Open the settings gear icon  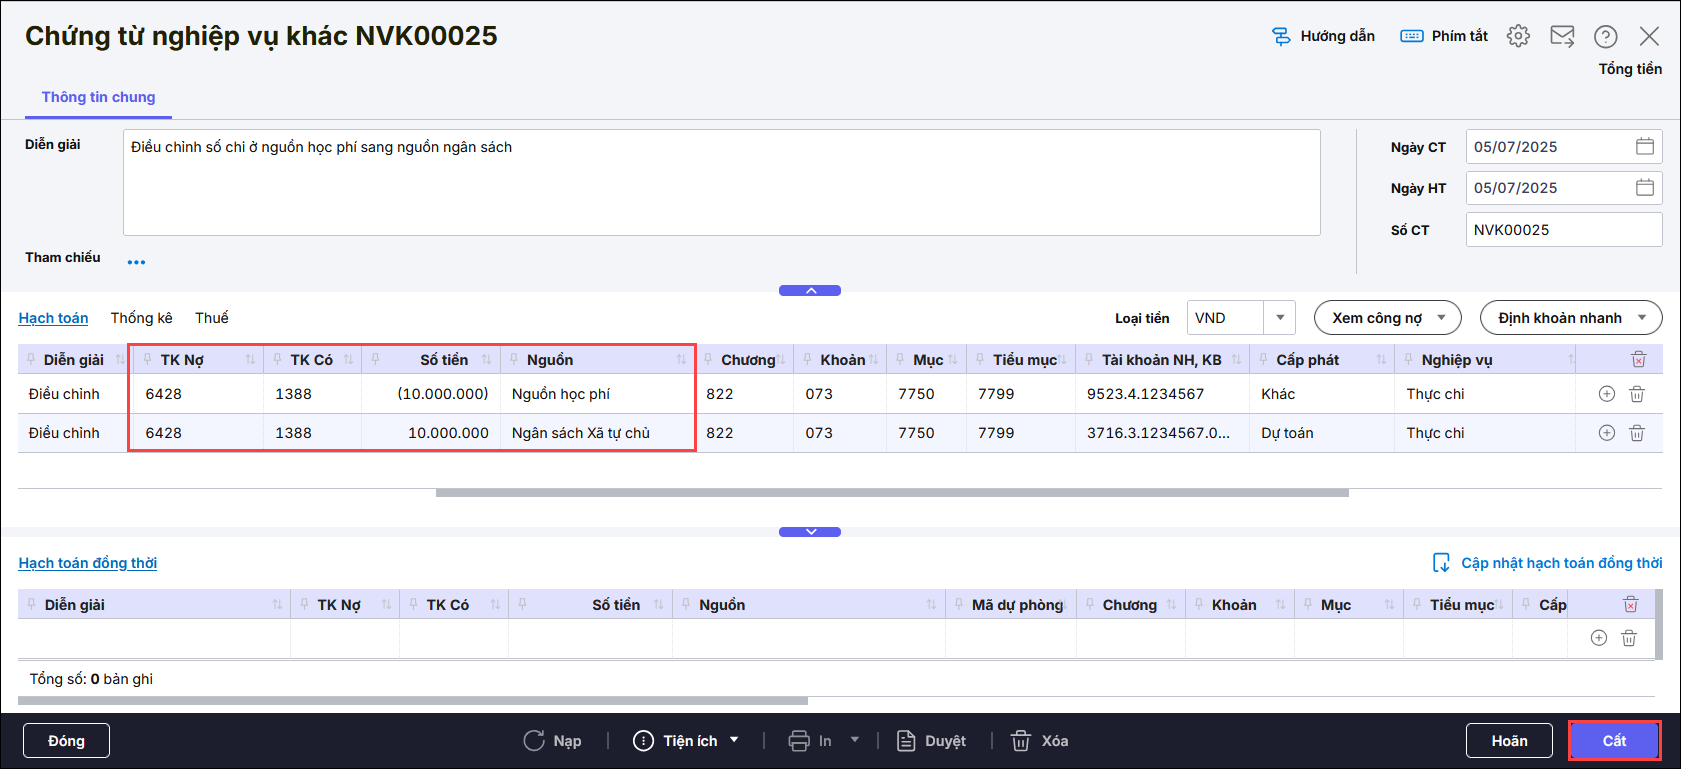[x=1518, y=36]
